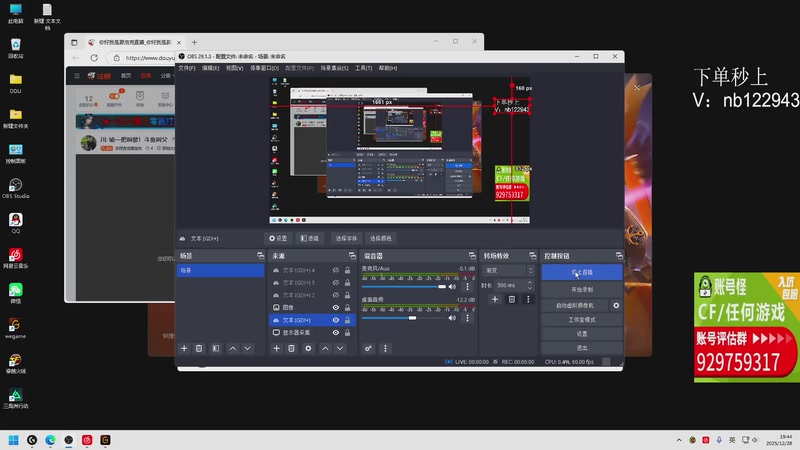This screenshot has width=800, height=450.
Task: Undock the Sources panel via pop-out icon
Action: point(352,256)
